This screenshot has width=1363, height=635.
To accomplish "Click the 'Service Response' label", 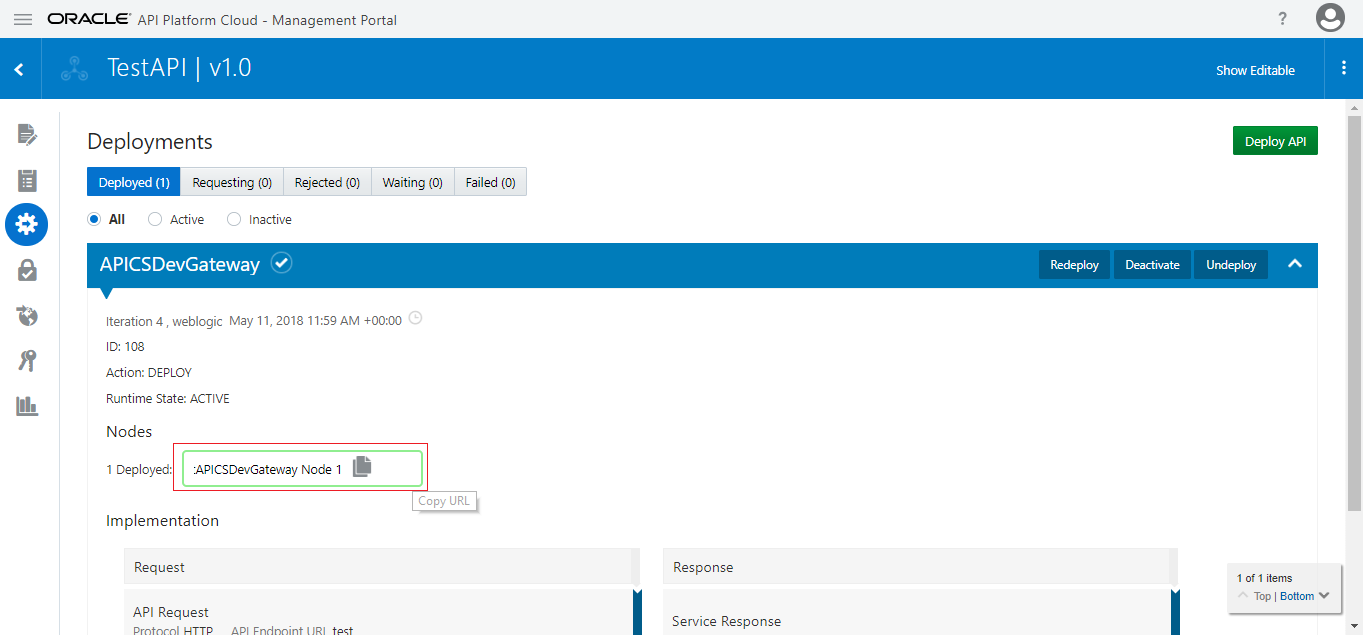I will point(726,621).
